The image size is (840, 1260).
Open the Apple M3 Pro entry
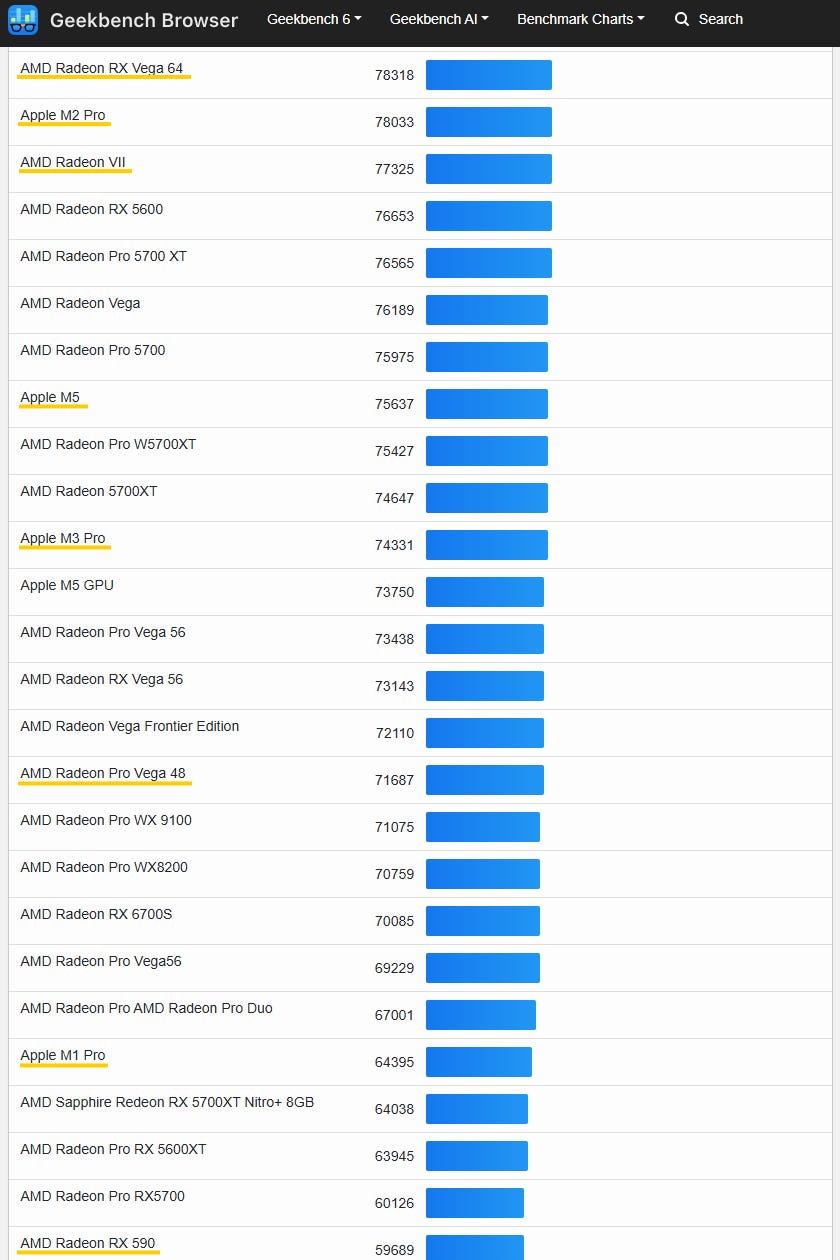tap(63, 538)
